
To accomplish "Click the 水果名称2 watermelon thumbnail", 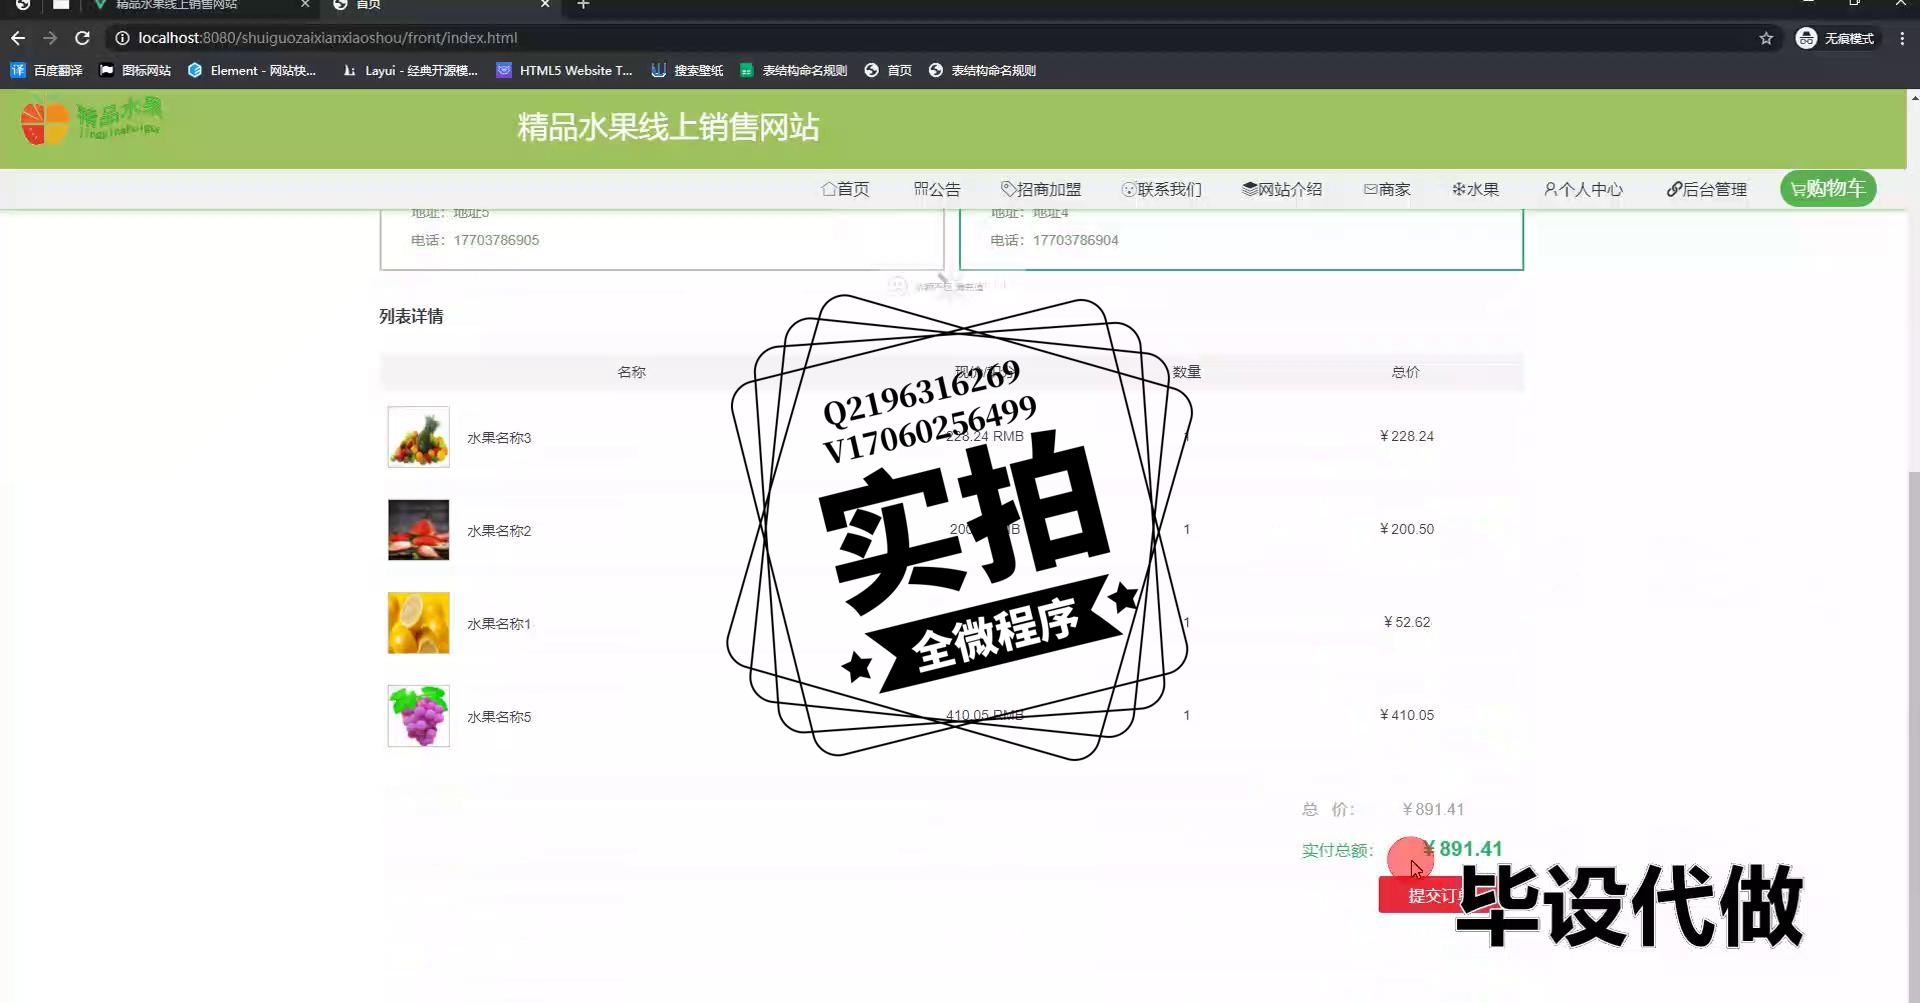I will point(418,530).
